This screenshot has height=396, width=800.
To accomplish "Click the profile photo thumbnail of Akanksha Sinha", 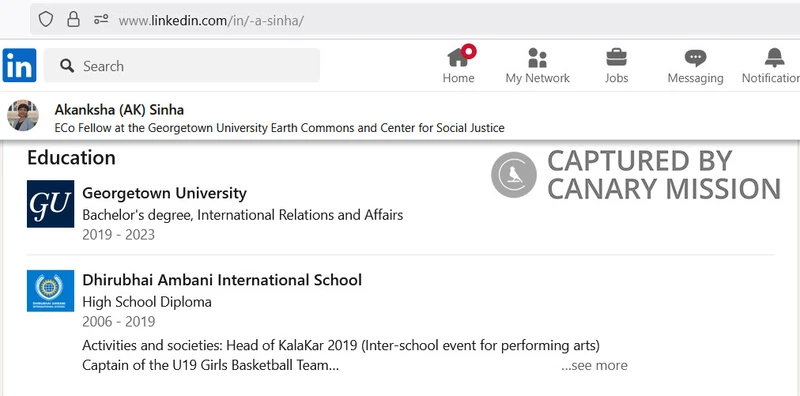I will click(x=22, y=115).
